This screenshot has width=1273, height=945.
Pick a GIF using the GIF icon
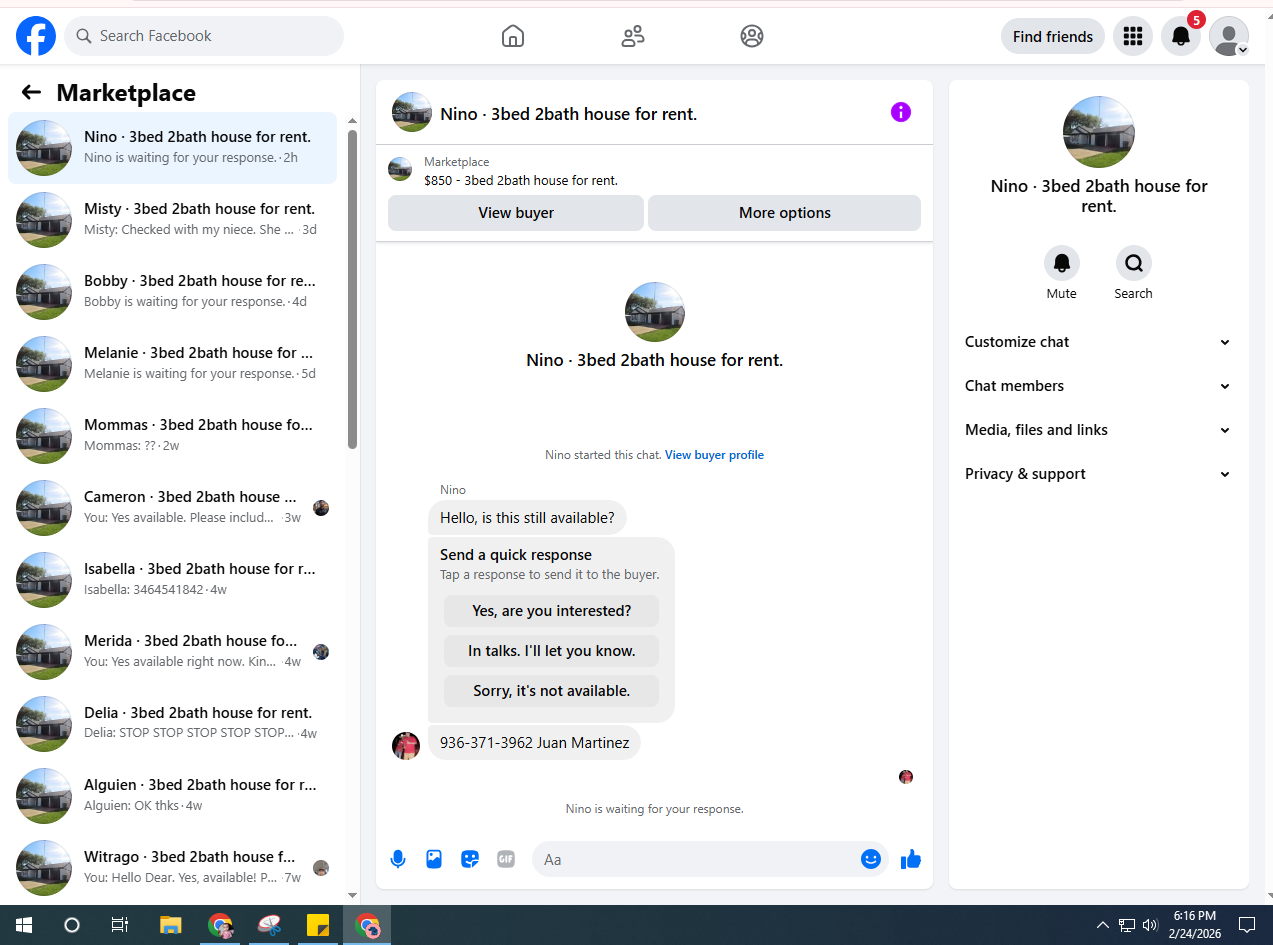[506, 859]
